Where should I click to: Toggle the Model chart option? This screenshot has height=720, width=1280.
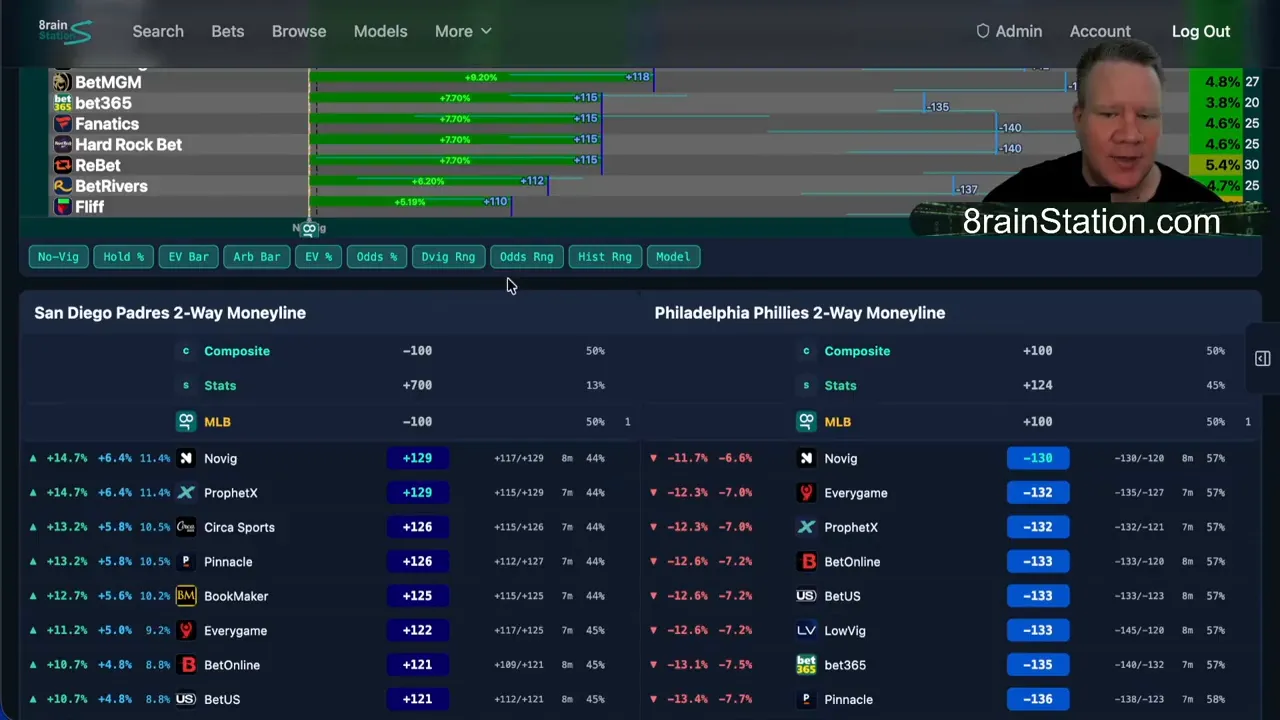[x=673, y=257]
